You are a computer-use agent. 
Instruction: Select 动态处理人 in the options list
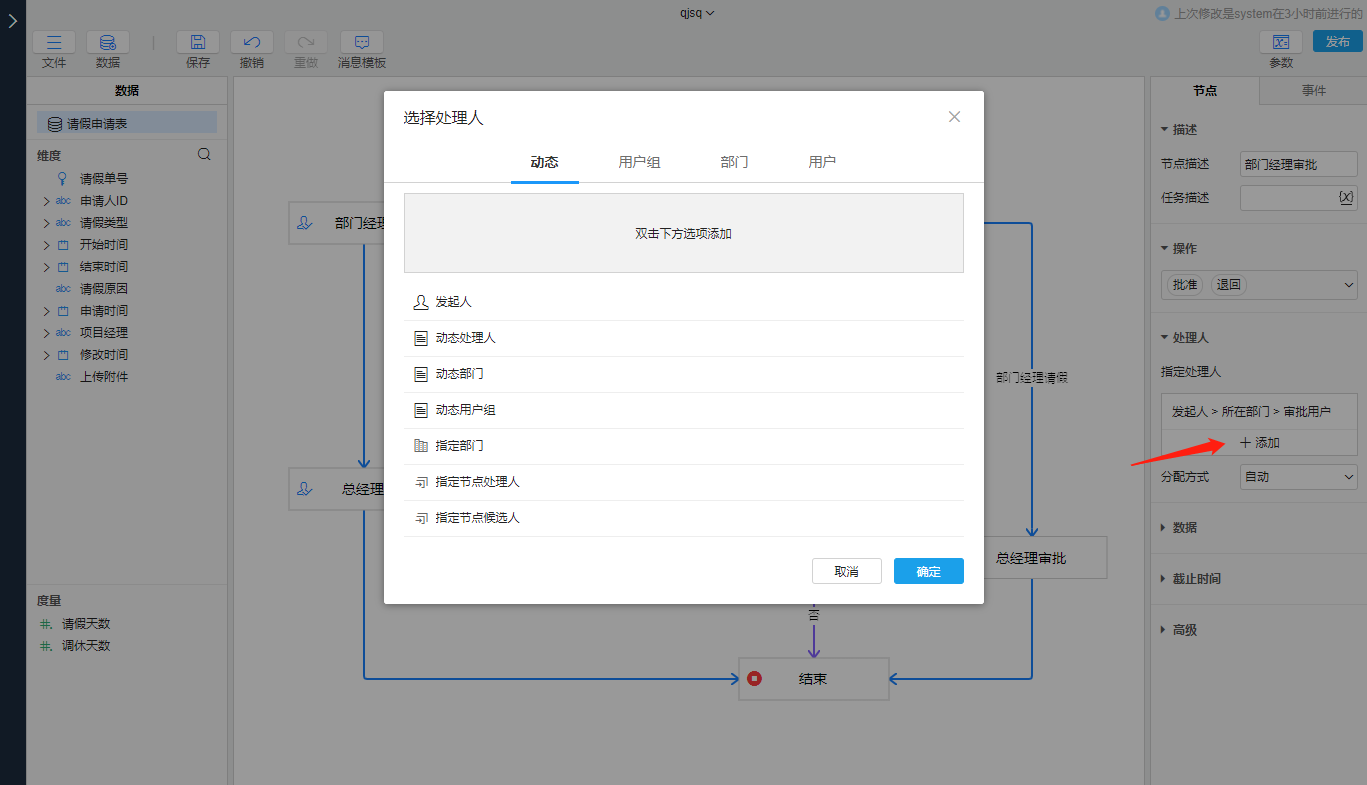[465, 338]
